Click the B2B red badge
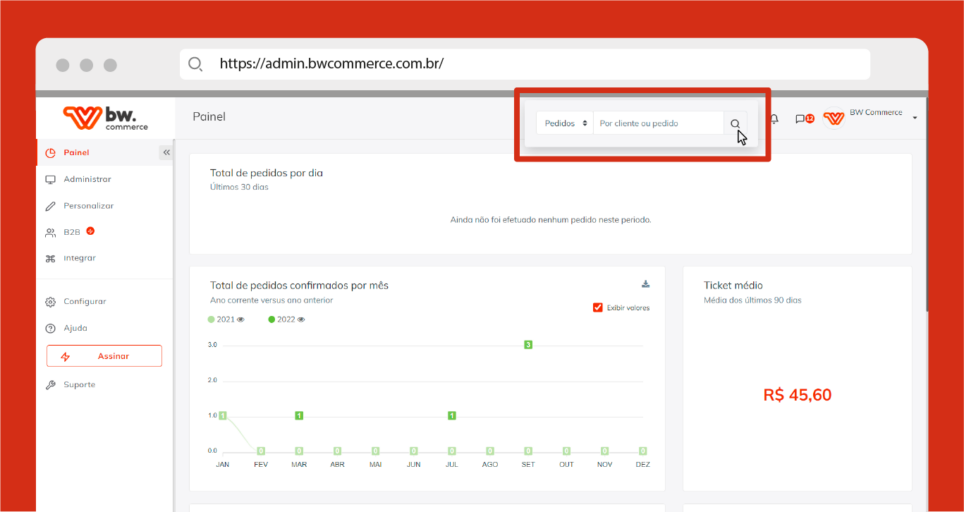964x512 pixels. [x=90, y=231]
